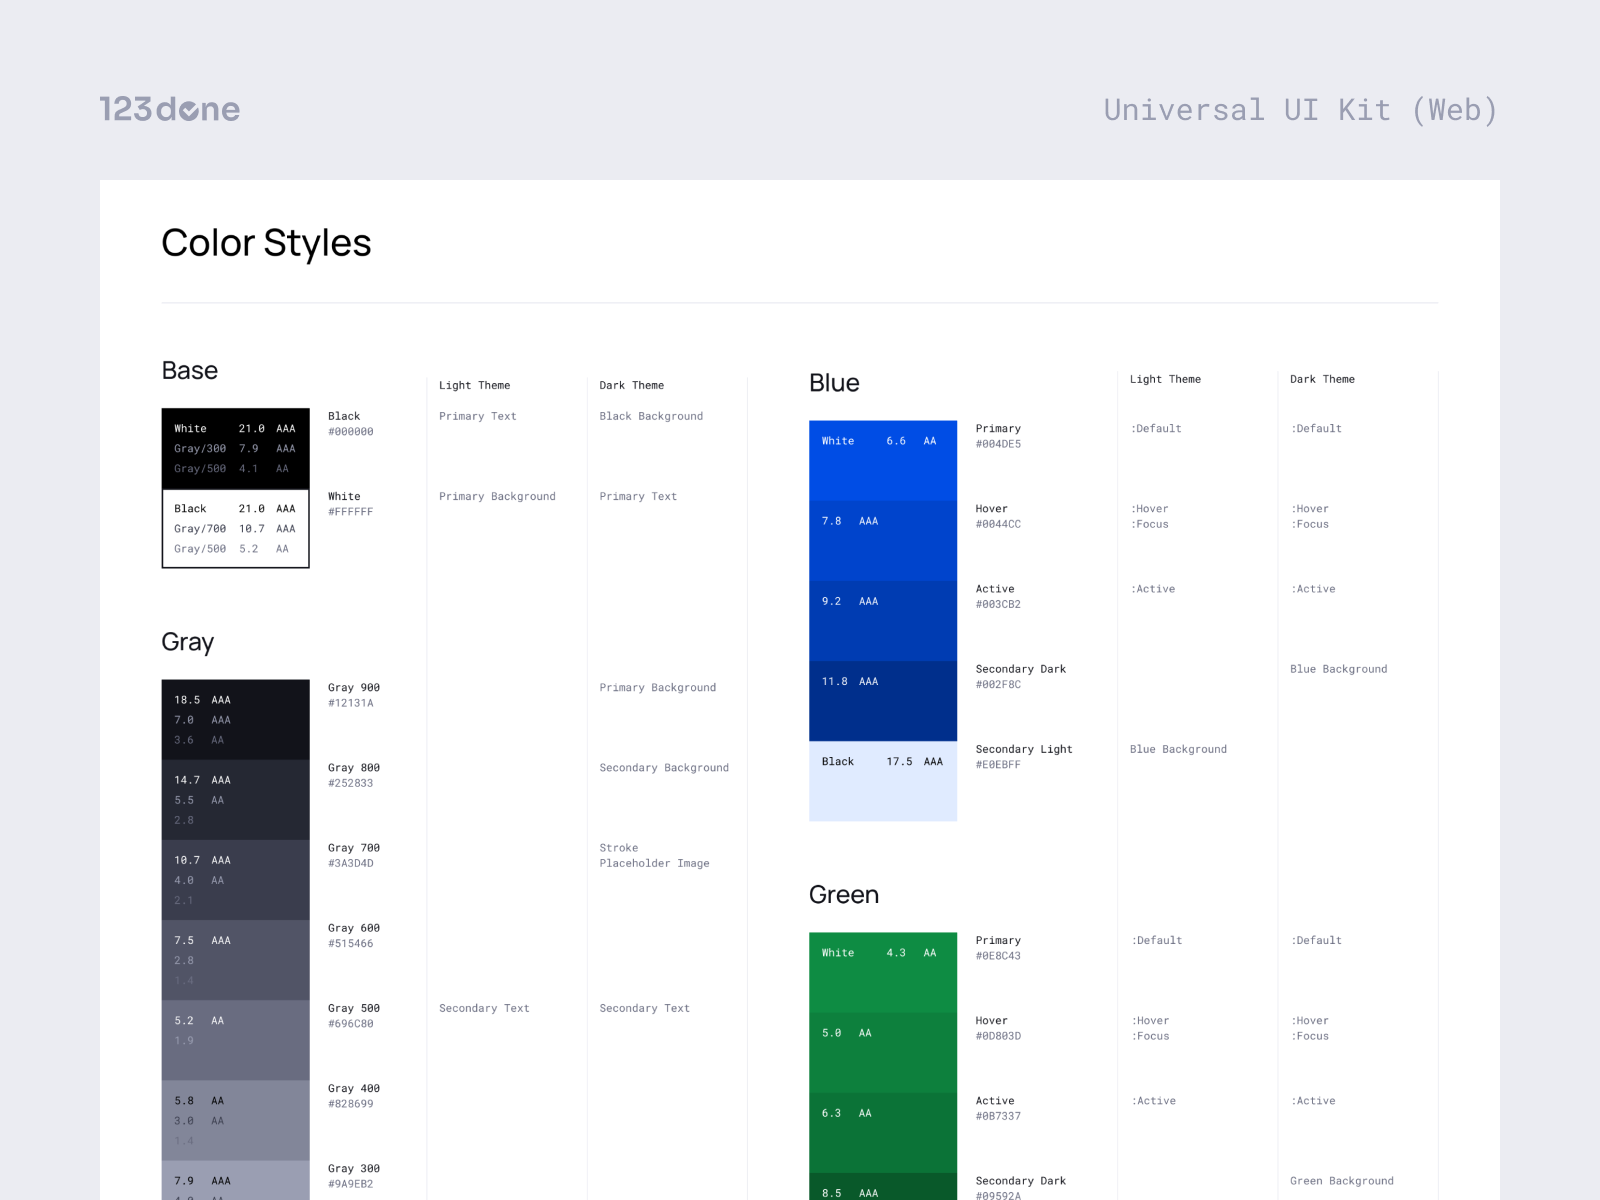The height and width of the screenshot is (1200, 1600).
Task: Click Secondary Text under Dark Theme
Action: point(645,1009)
